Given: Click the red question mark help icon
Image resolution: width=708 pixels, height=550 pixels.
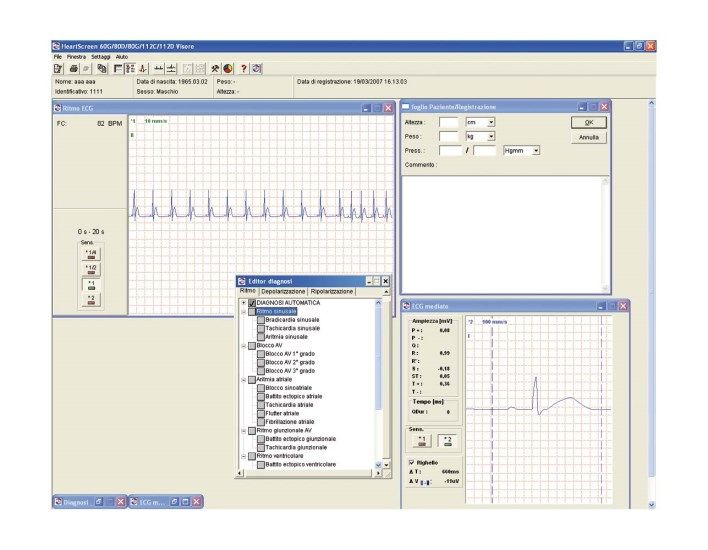Looking at the screenshot, I should 243,68.
